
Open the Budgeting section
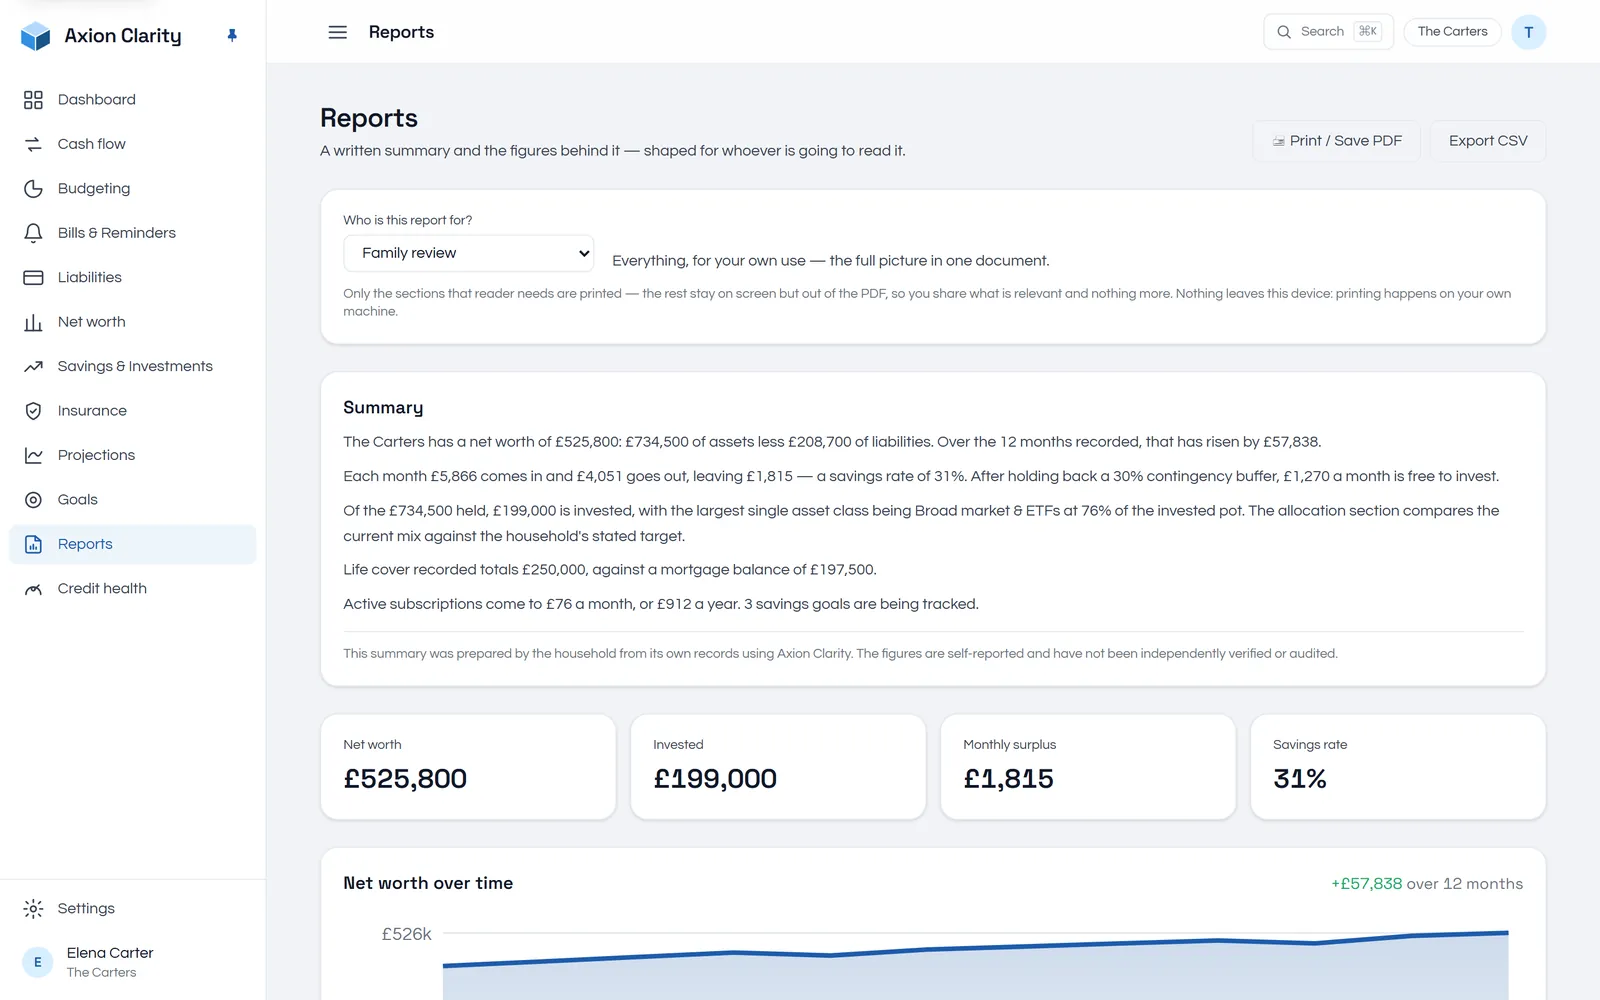coord(133,189)
